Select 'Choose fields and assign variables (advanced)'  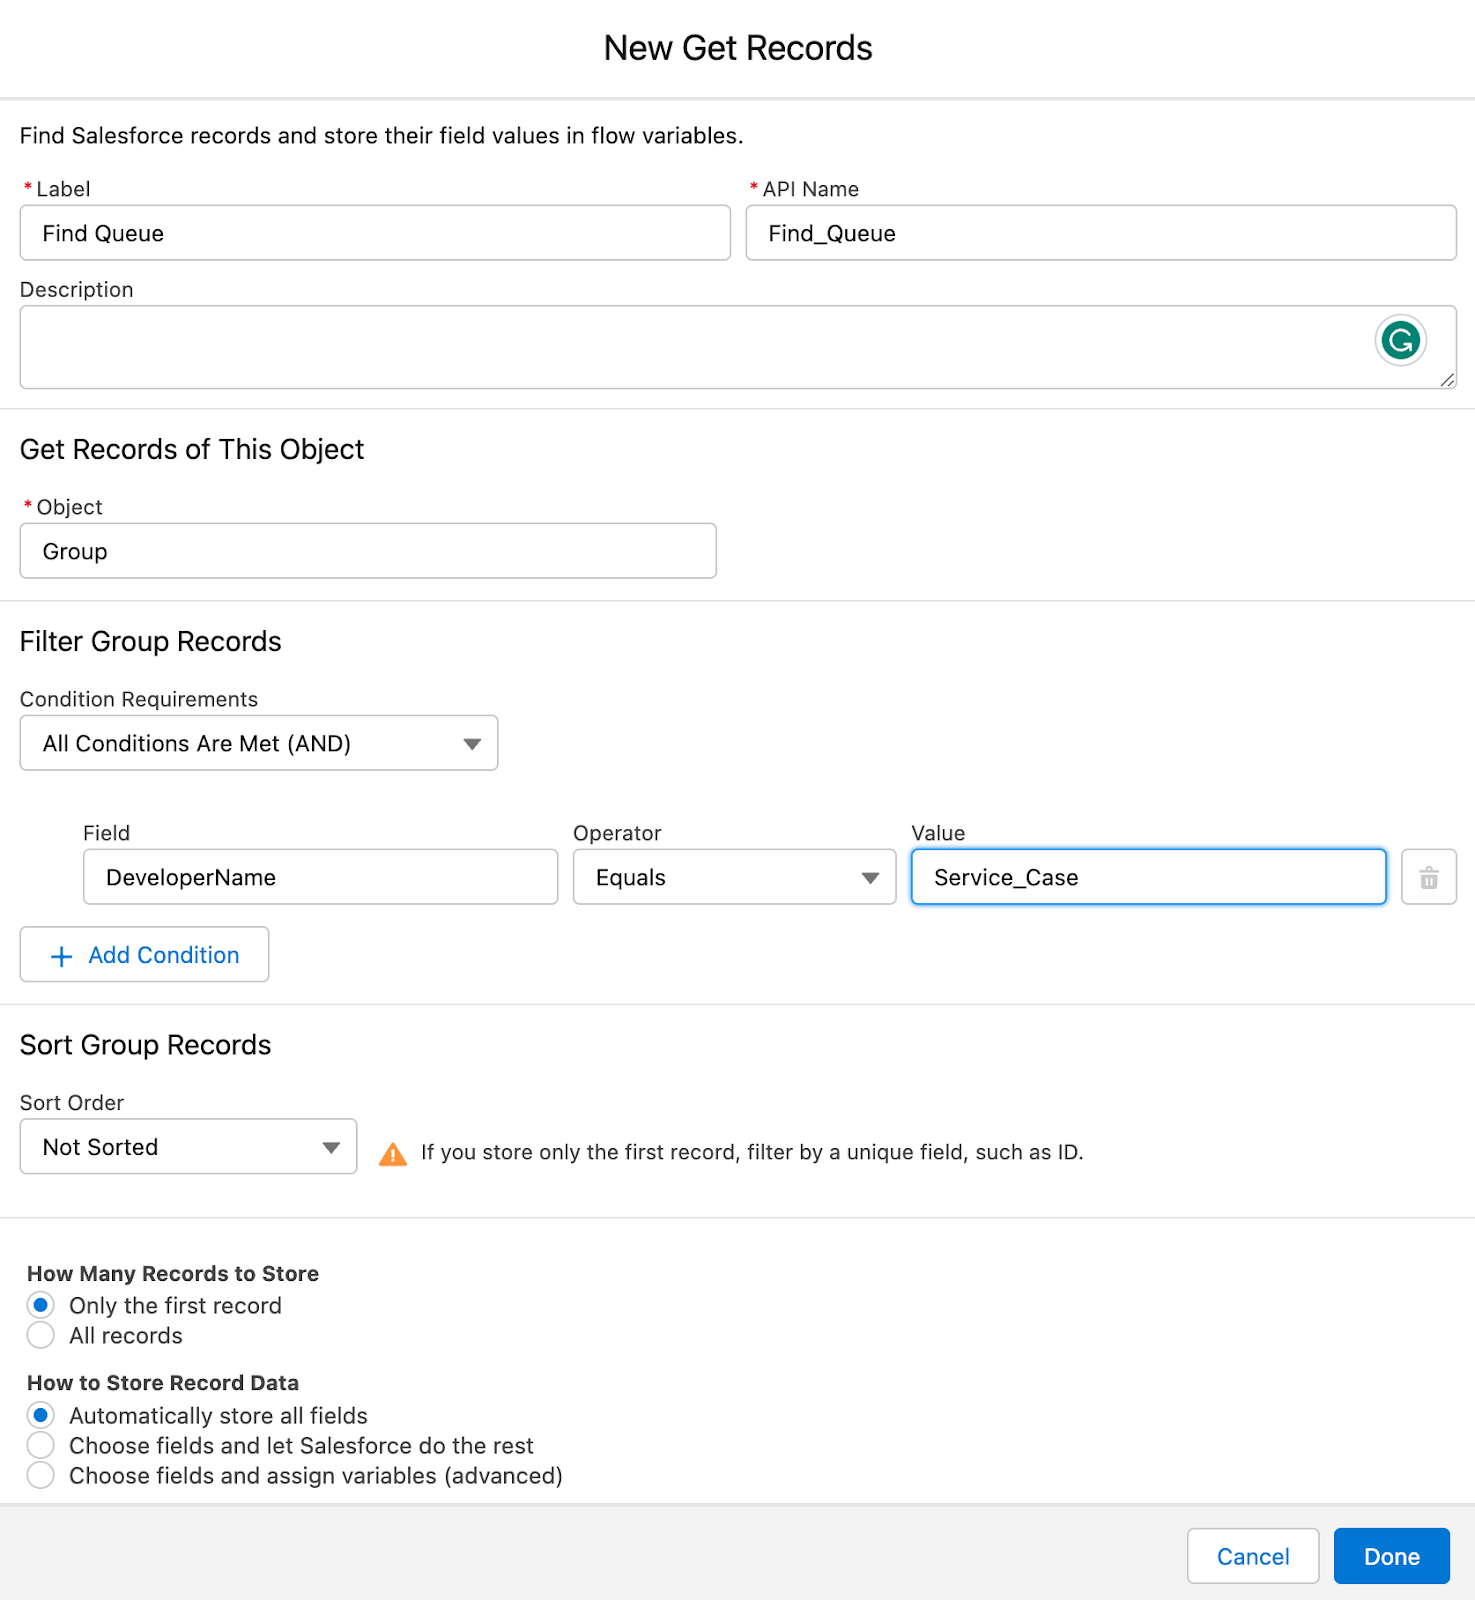41,1475
